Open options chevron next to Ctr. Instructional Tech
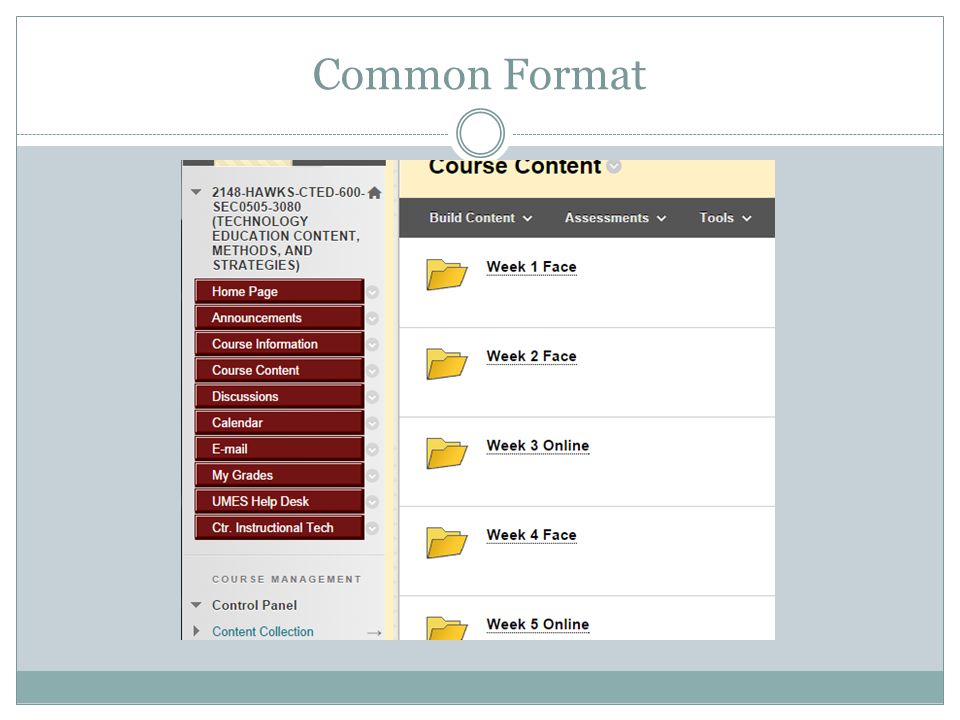 [372, 528]
